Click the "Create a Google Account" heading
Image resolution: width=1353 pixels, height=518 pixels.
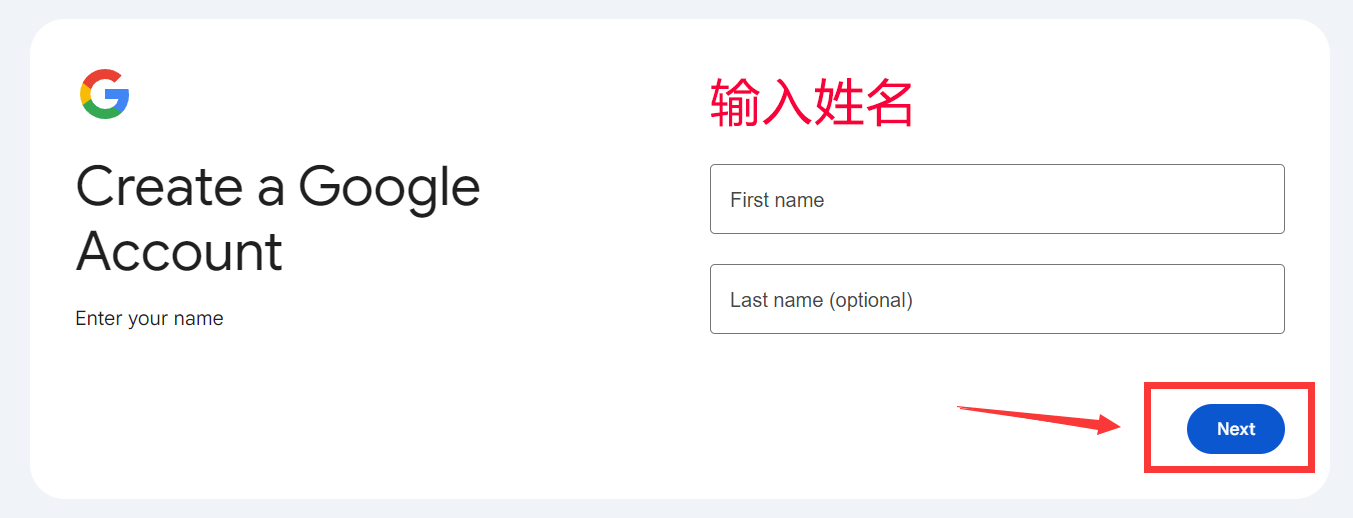[x=278, y=218]
